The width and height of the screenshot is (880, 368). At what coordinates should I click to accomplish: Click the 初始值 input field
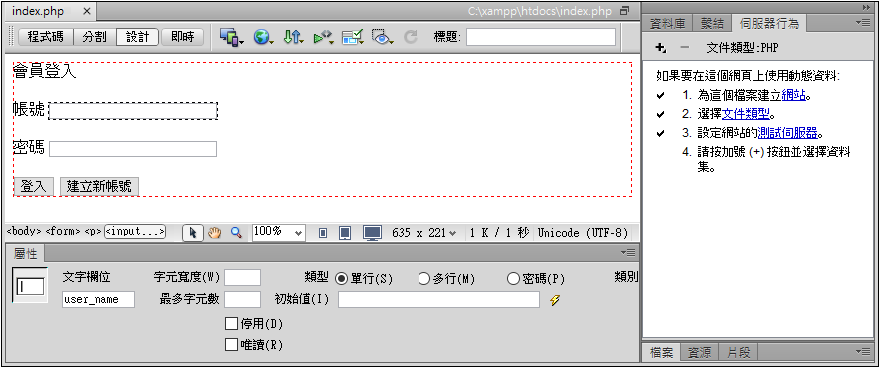[439, 300]
